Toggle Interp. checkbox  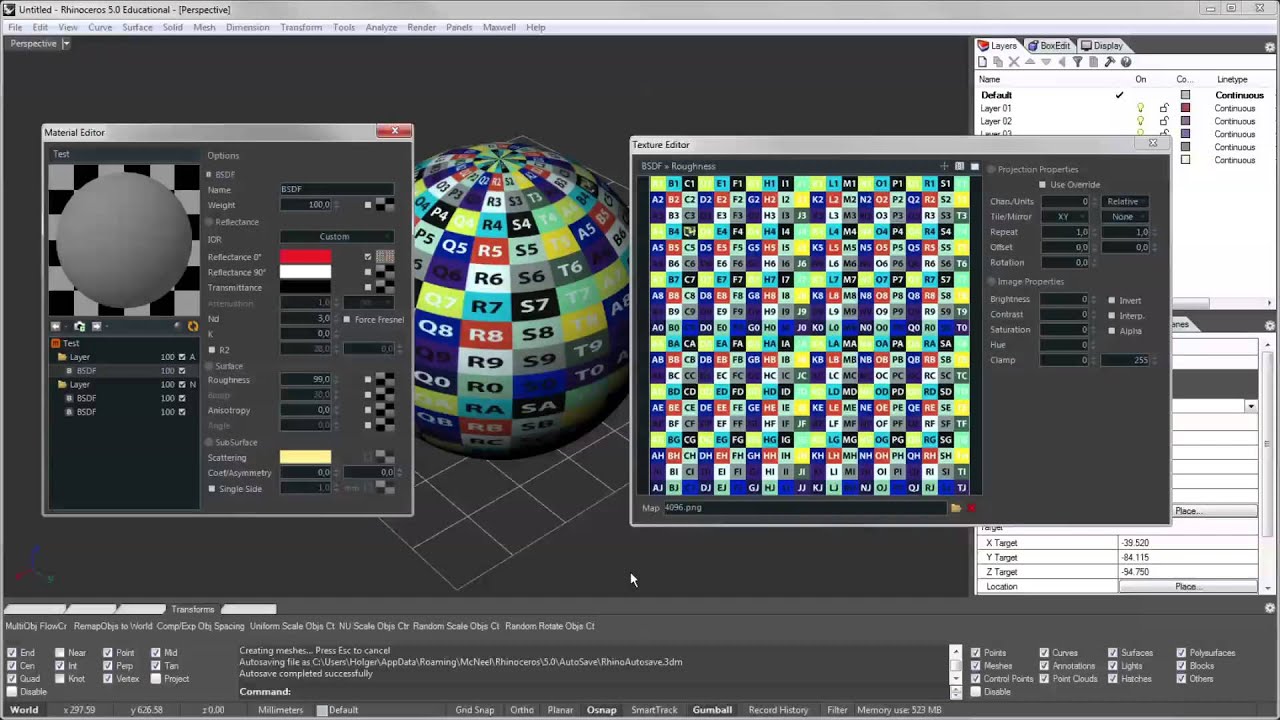tap(1111, 315)
